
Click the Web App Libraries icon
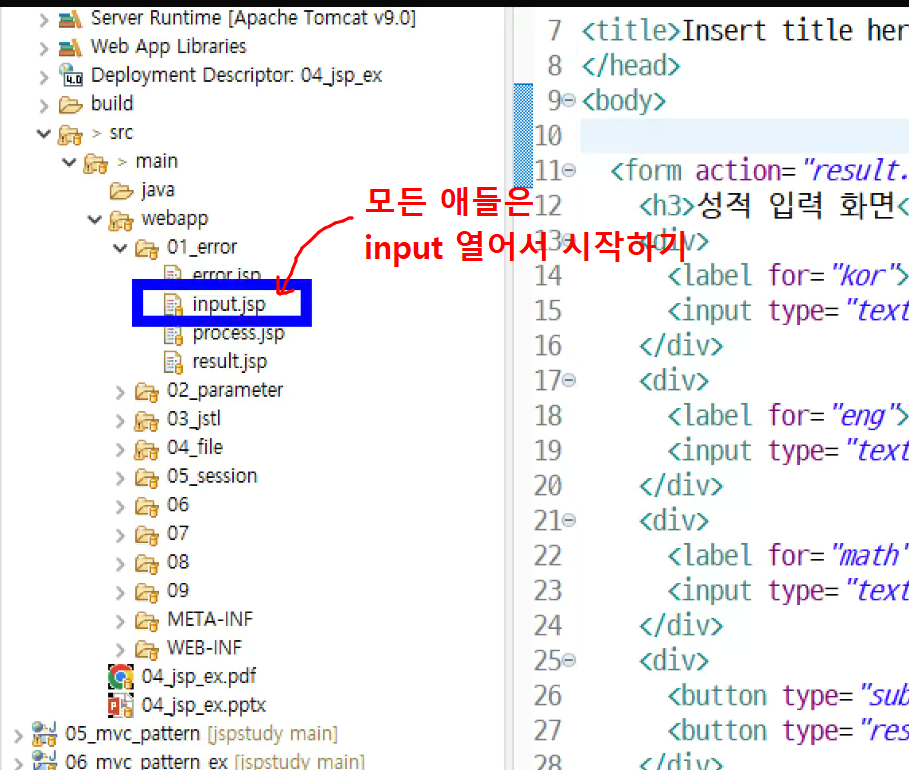pos(70,48)
